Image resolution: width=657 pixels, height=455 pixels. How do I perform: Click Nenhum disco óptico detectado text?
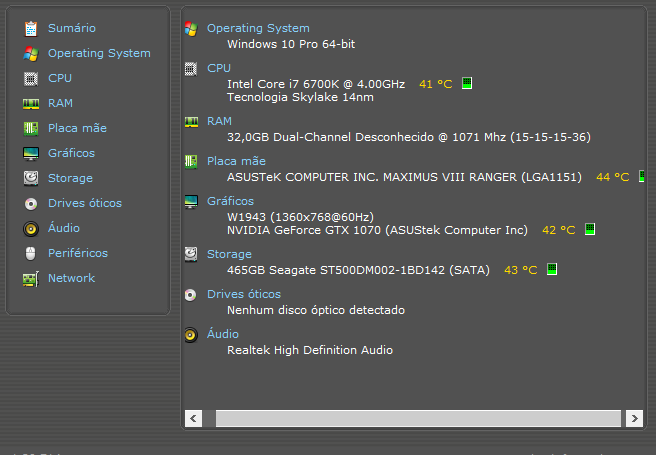click(x=316, y=310)
